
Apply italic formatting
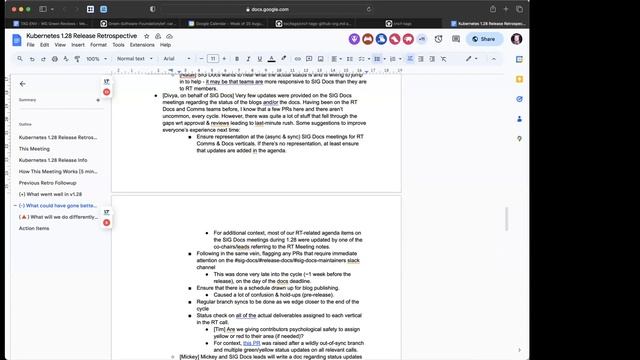(x=248, y=59)
